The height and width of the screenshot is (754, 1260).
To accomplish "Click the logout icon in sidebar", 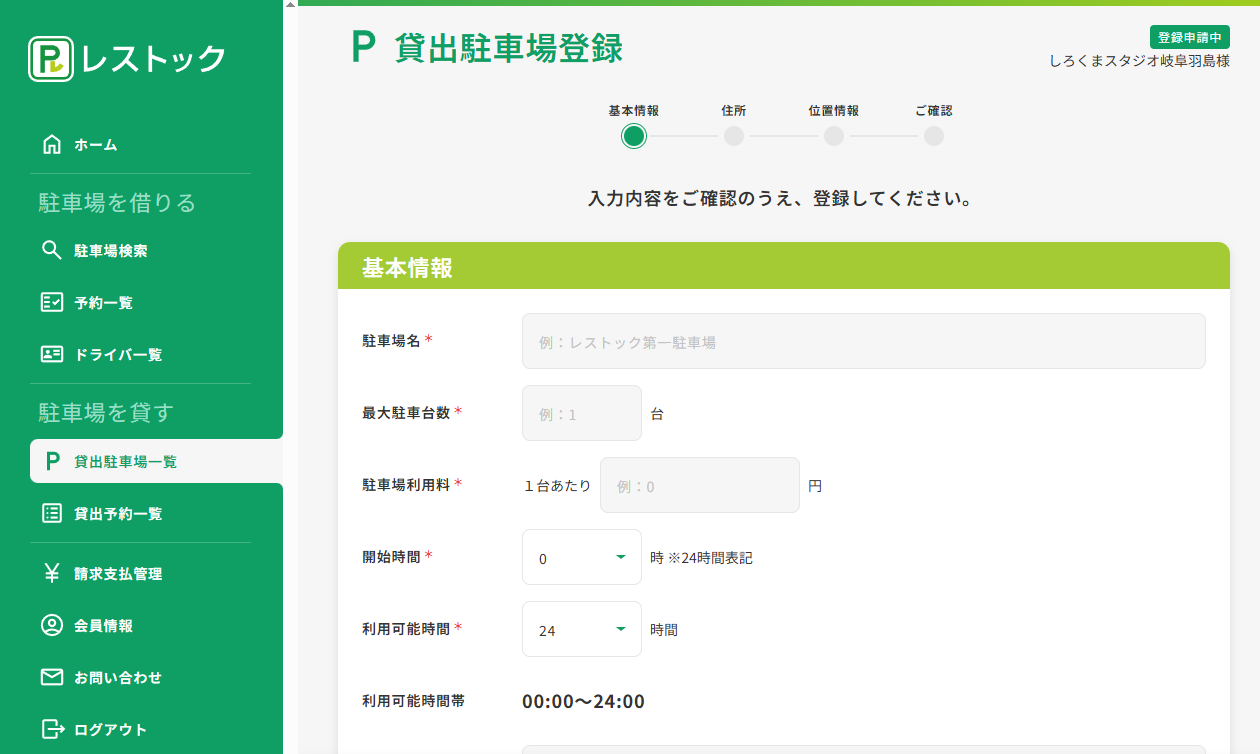I will [52, 729].
